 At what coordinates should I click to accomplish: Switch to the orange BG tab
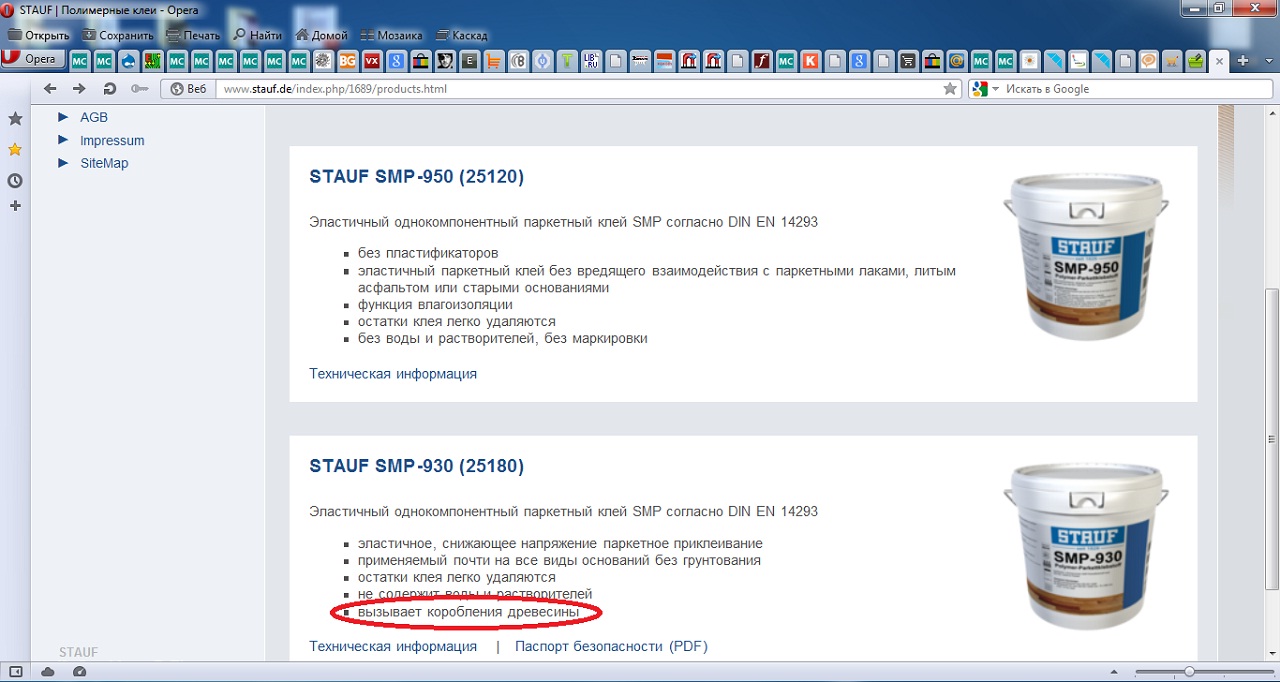click(x=347, y=61)
